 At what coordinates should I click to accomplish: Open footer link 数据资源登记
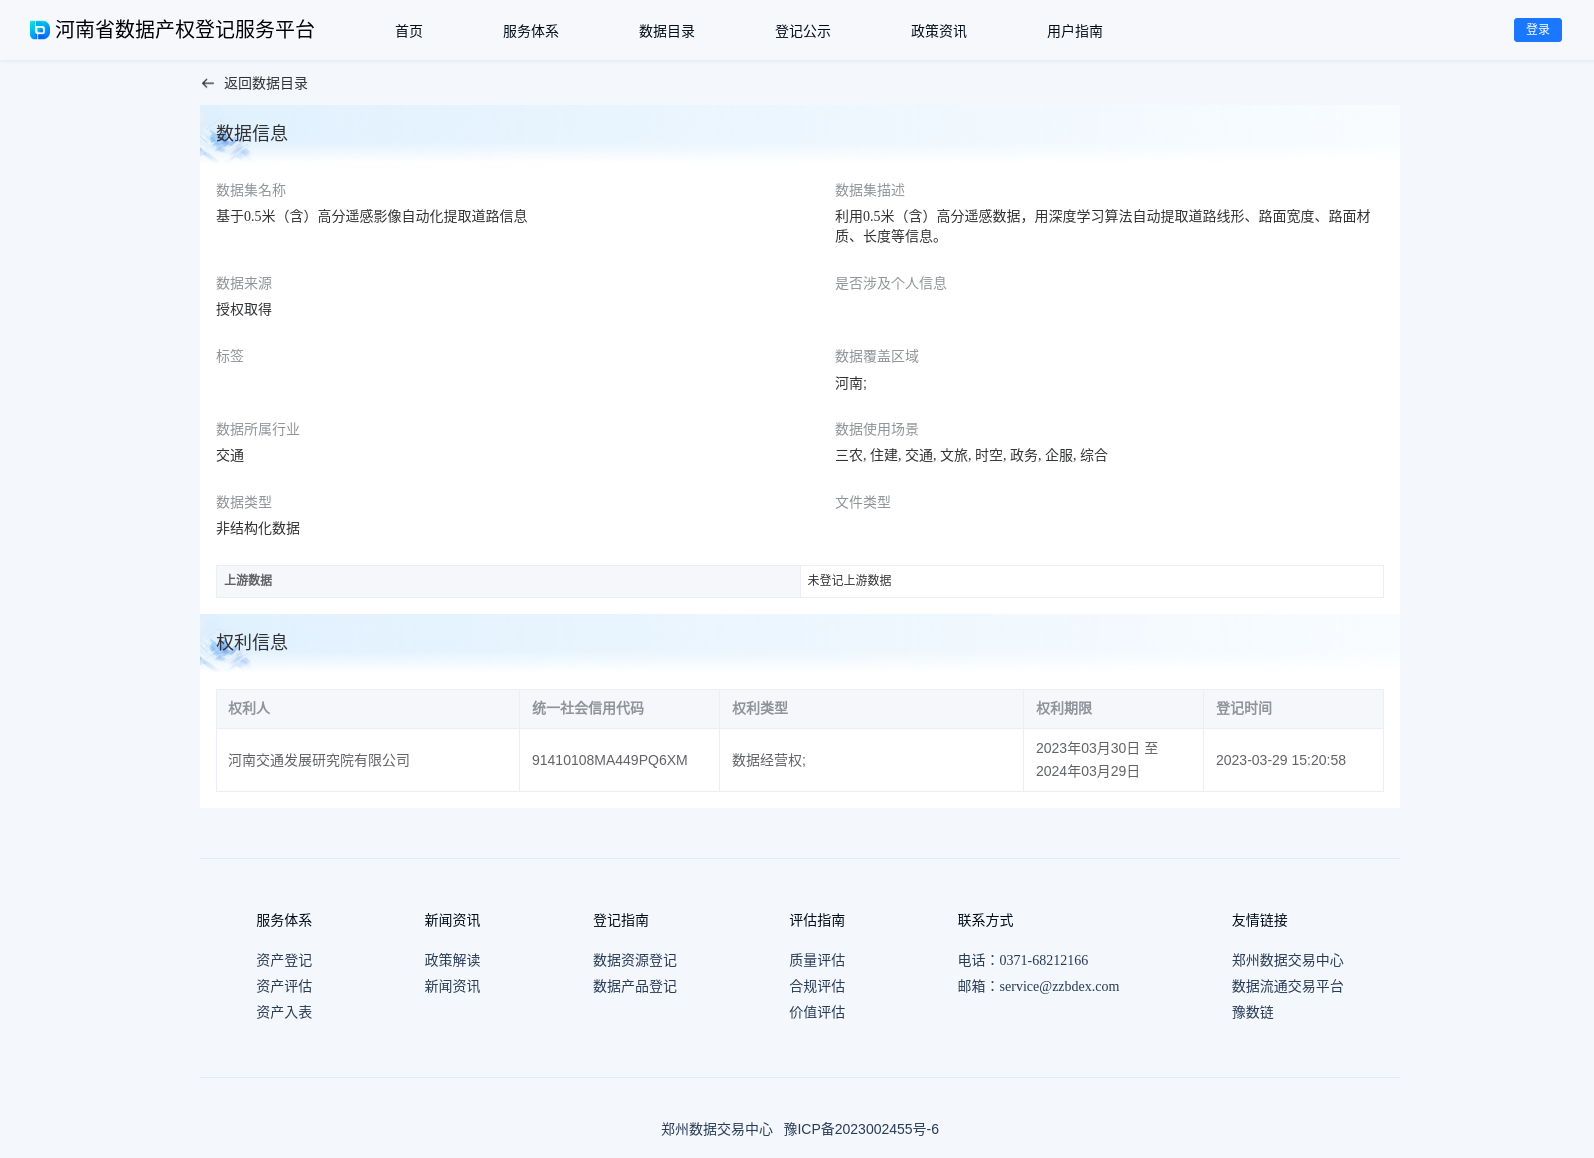click(635, 960)
